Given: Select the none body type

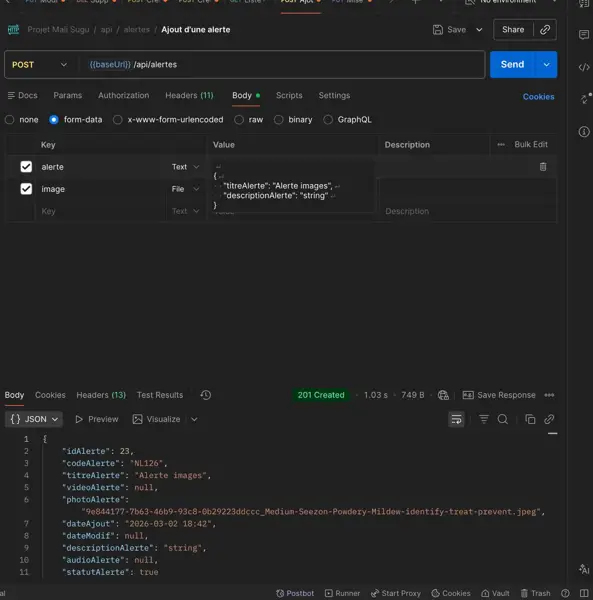Looking at the screenshot, I should pos(10,120).
